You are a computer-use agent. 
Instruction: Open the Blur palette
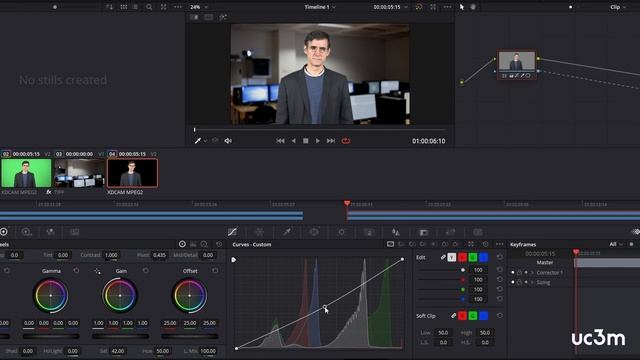396,232
